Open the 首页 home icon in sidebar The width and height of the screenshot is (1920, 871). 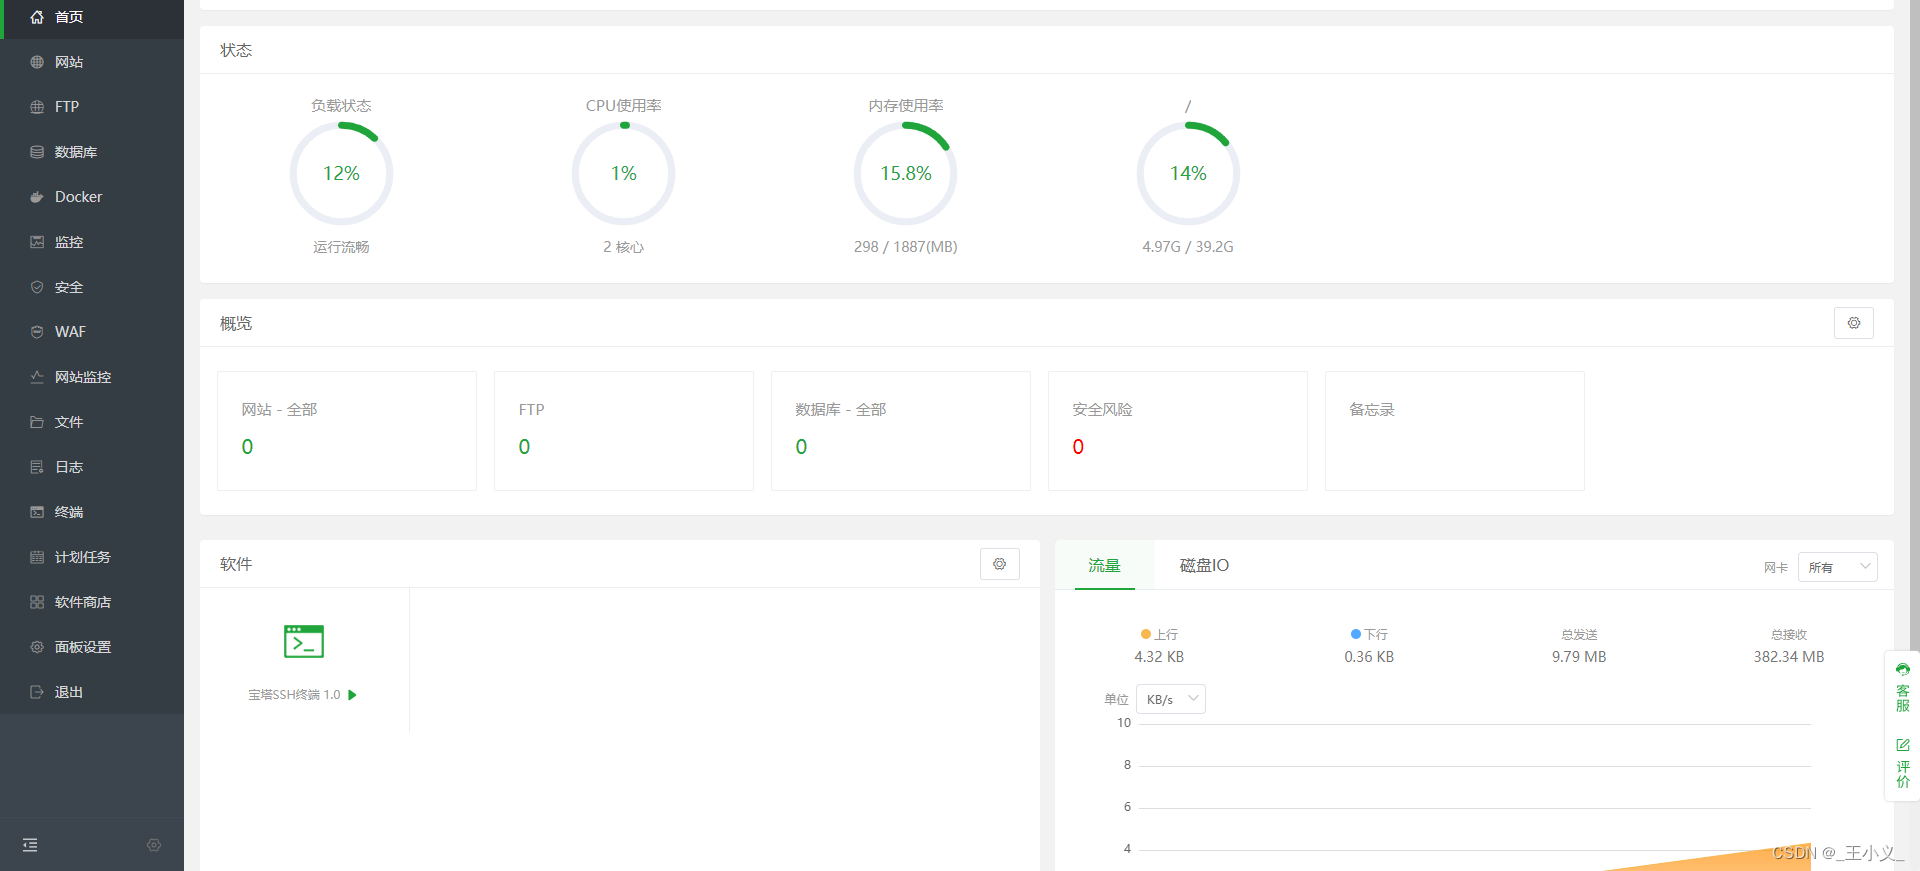(37, 17)
